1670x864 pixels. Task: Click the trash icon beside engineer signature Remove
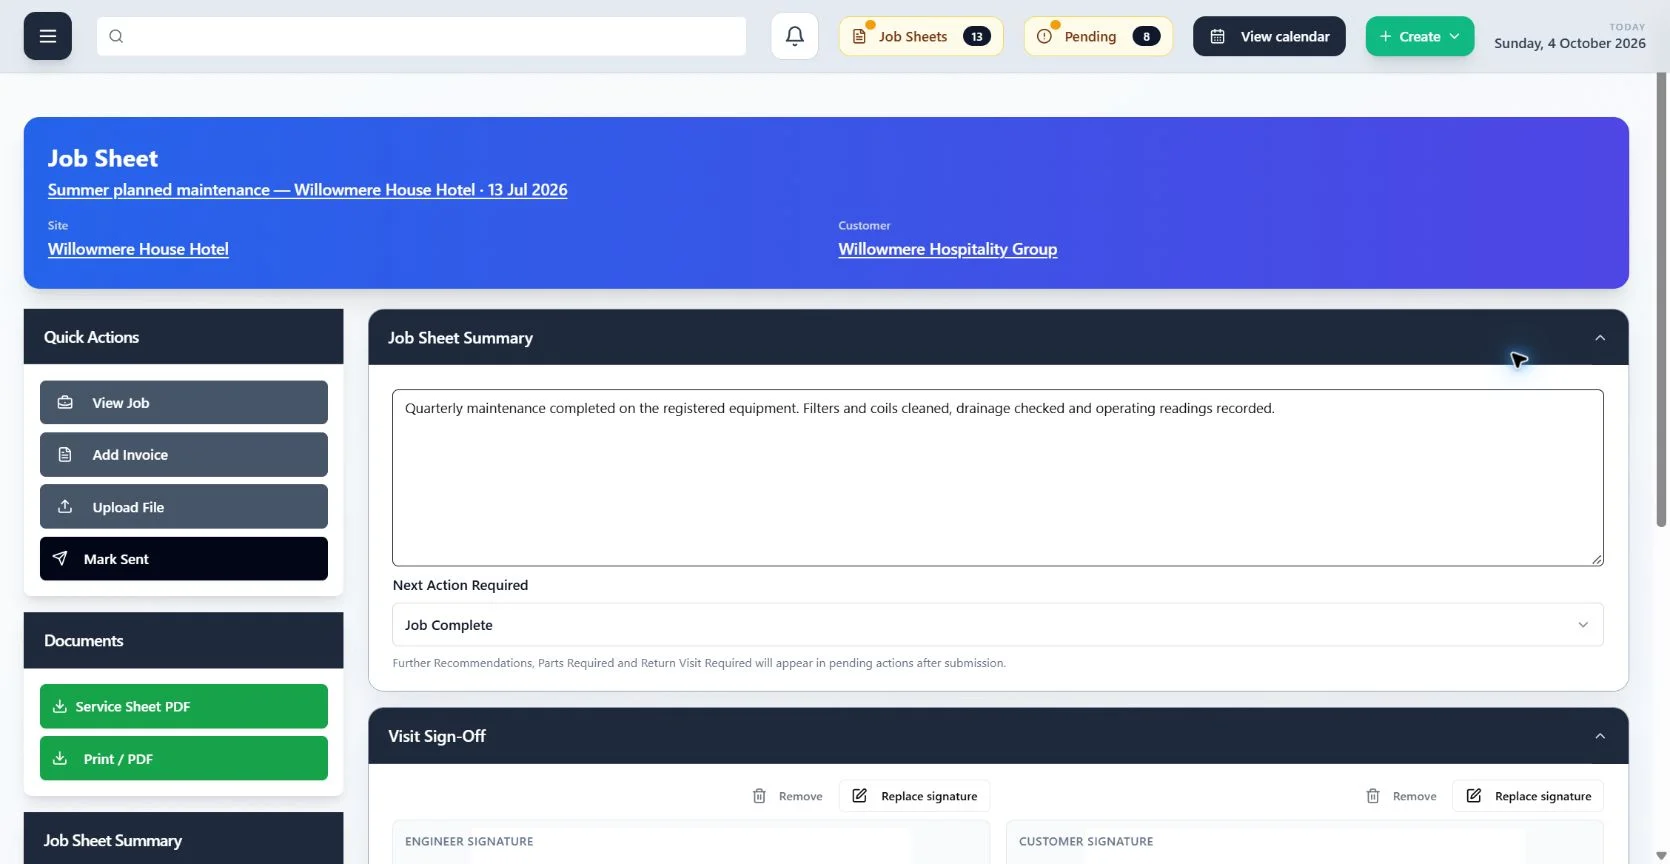tap(759, 796)
